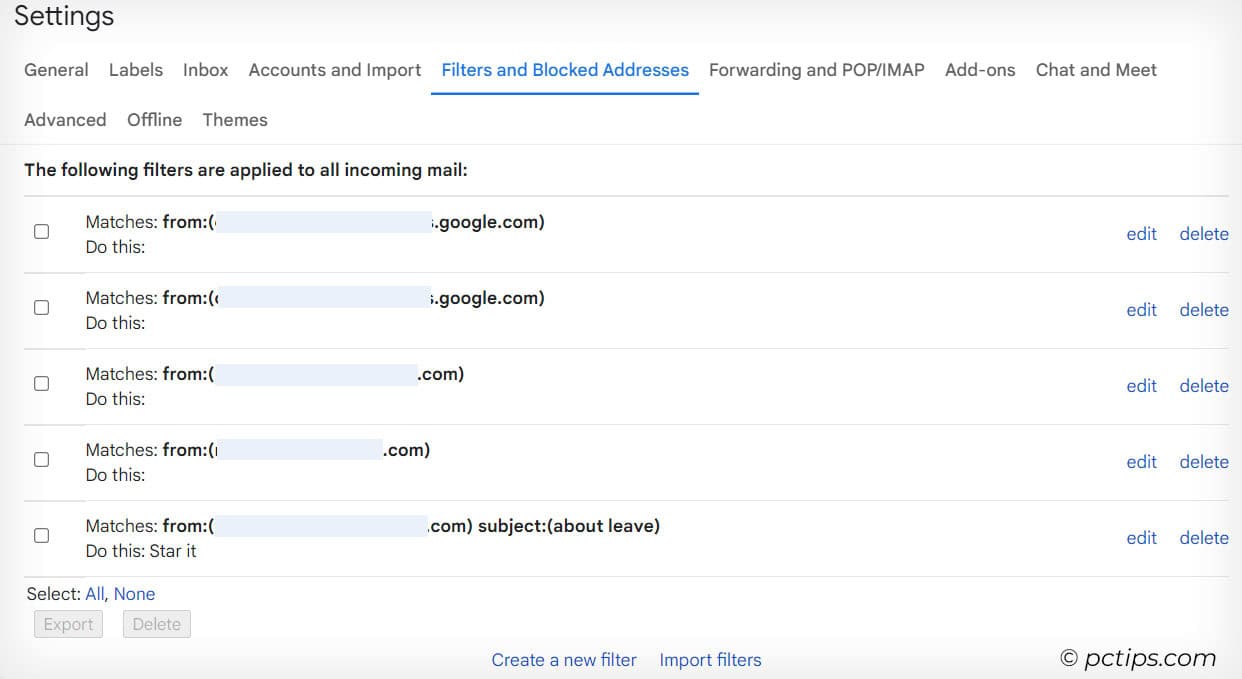Screen dimensions: 1242x679
Task: Open the Themes tab
Action: 234,119
